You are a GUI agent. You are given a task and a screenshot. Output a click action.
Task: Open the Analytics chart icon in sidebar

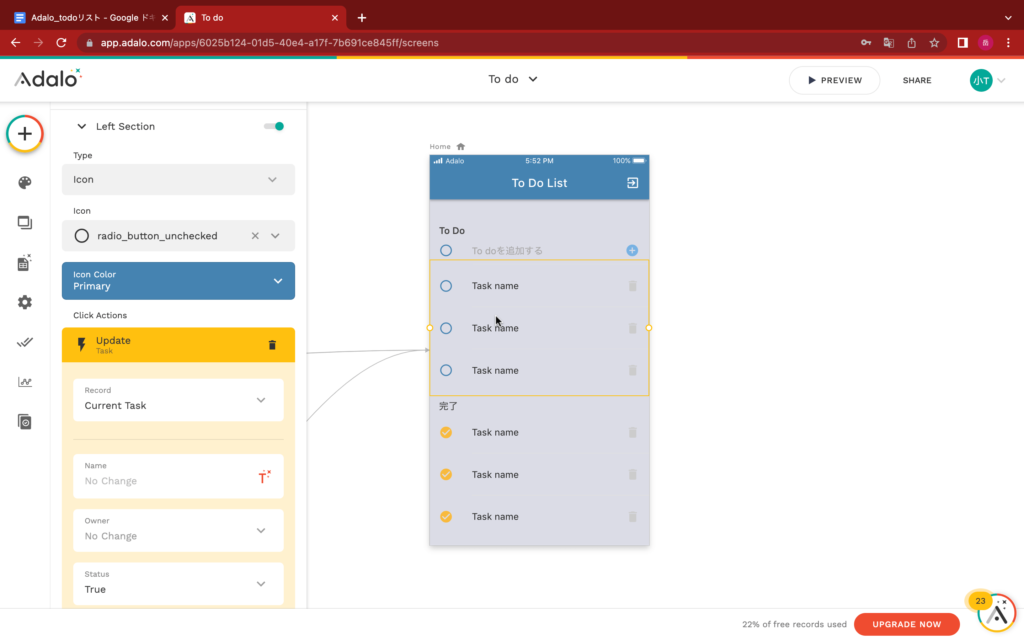click(x=25, y=382)
